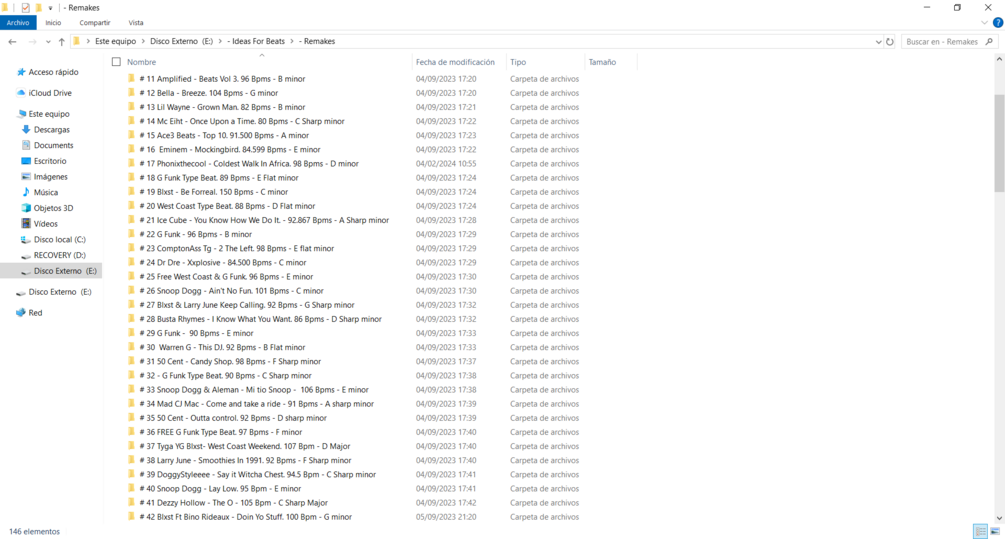The height and width of the screenshot is (539, 1005).
Task: Select # 28 Busta Rhymes folder
Action: click(260, 319)
